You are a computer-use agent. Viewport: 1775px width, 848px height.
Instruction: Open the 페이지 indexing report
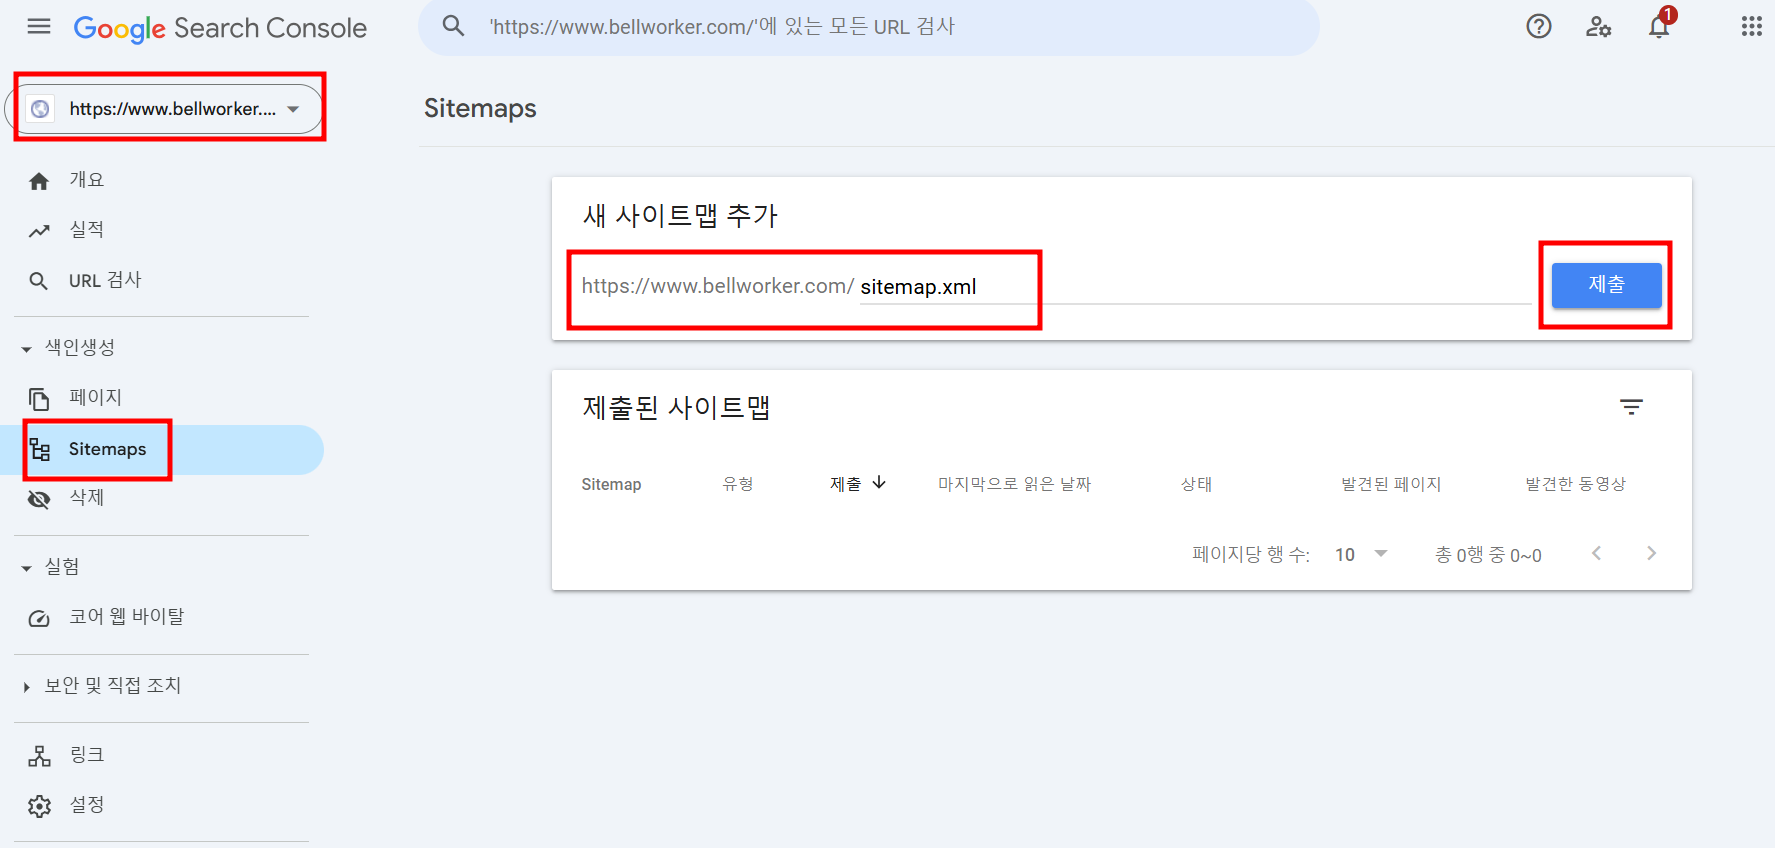[x=95, y=397]
